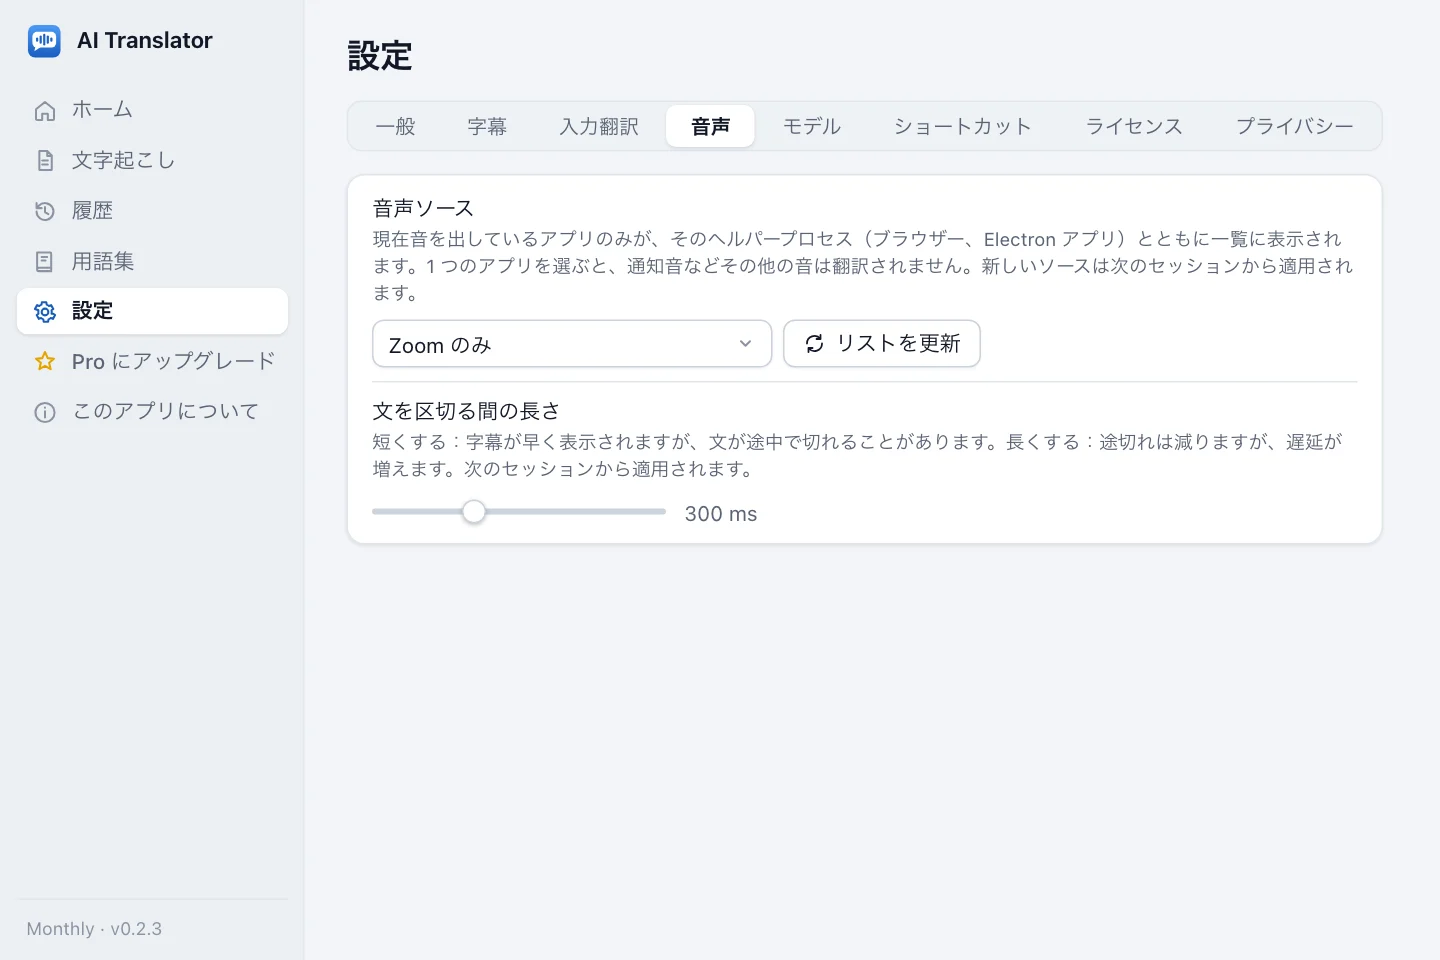The width and height of the screenshot is (1440, 960).
Task: Click the refresh icon in リストを更新
Action: pyautogui.click(x=814, y=344)
